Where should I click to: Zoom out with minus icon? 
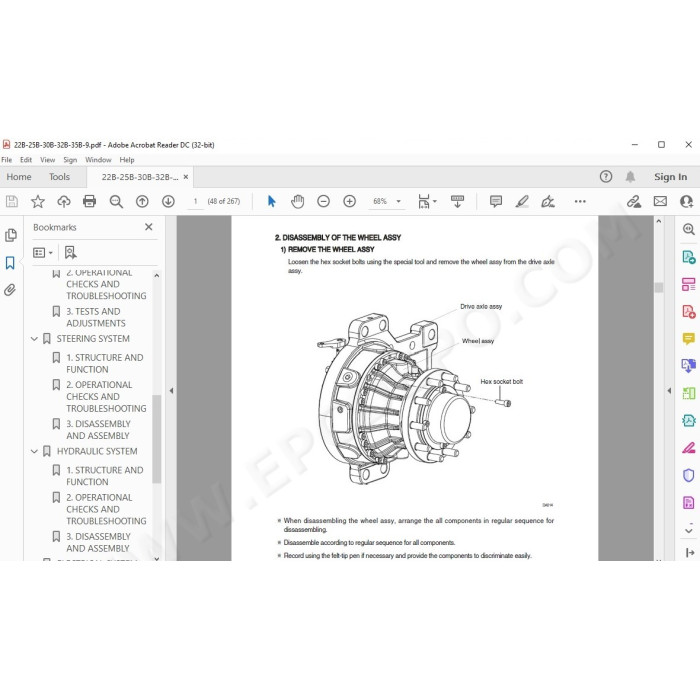(323, 201)
